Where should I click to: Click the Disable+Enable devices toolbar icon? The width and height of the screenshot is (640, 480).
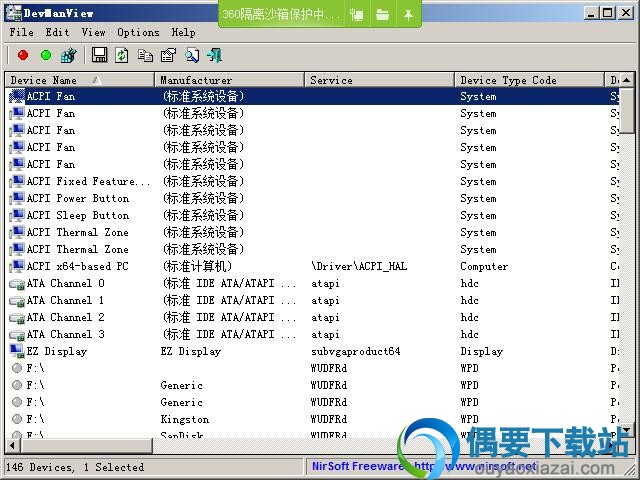point(69,55)
